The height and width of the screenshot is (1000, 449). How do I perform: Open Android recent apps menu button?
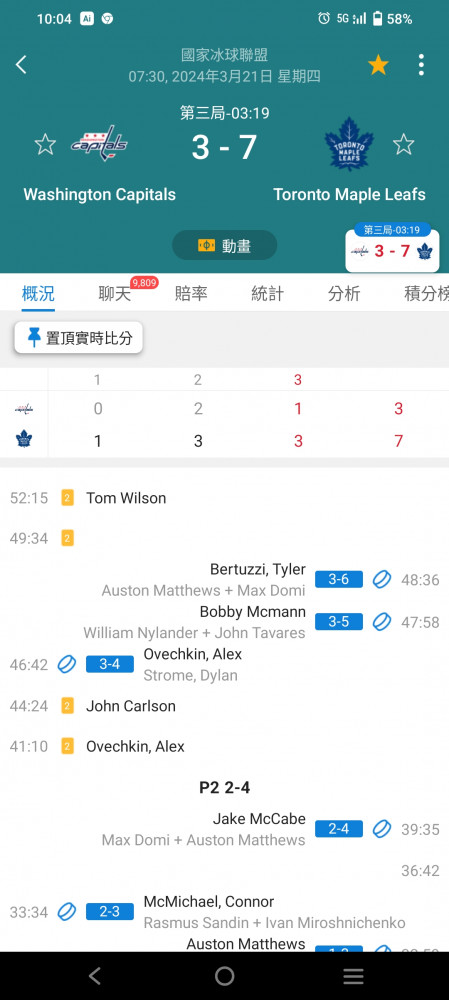point(353,976)
